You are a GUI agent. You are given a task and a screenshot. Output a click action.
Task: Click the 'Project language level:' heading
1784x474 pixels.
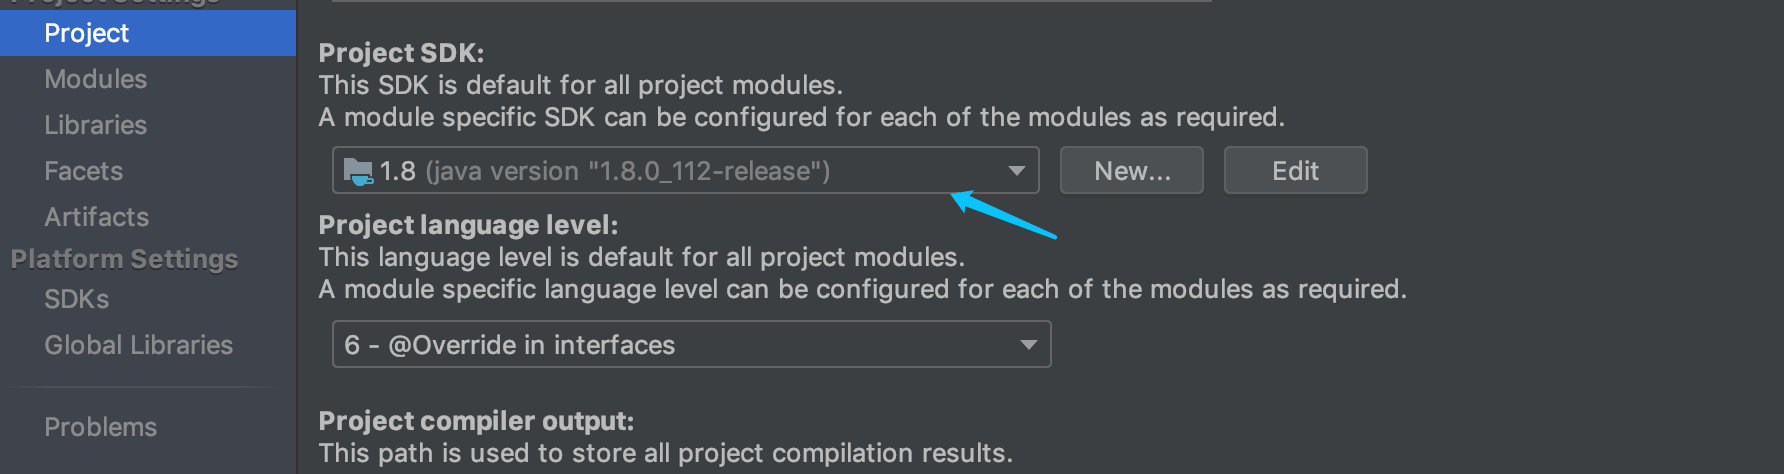[x=468, y=225]
